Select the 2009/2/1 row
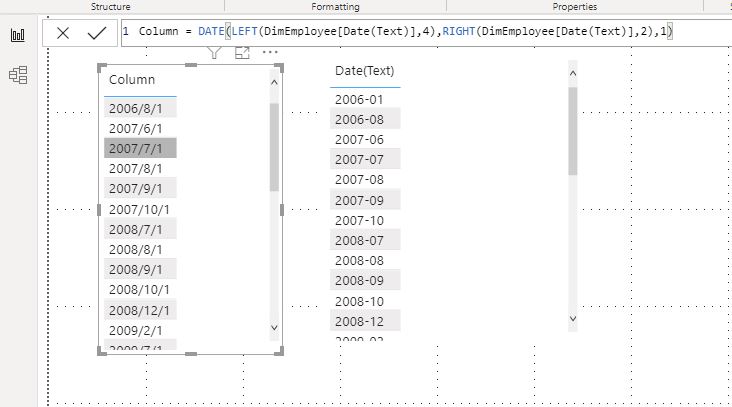The width and height of the screenshot is (732, 407). pyautogui.click(x=140, y=330)
